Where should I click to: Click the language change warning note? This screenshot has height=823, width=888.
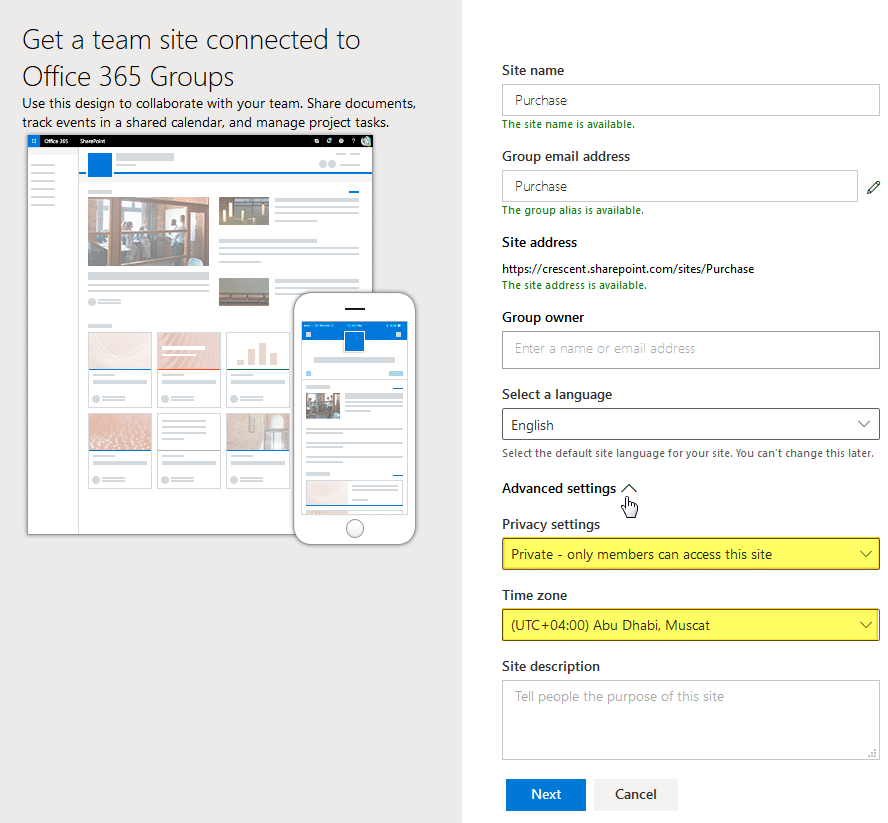688,453
